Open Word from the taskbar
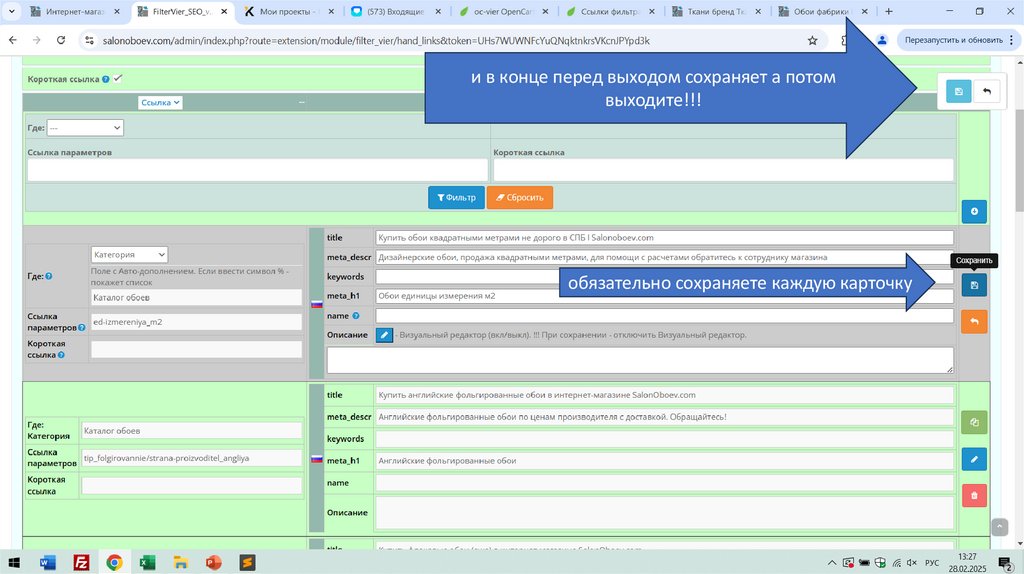The width and height of the screenshot is (1024, 574). coord(48,562)
